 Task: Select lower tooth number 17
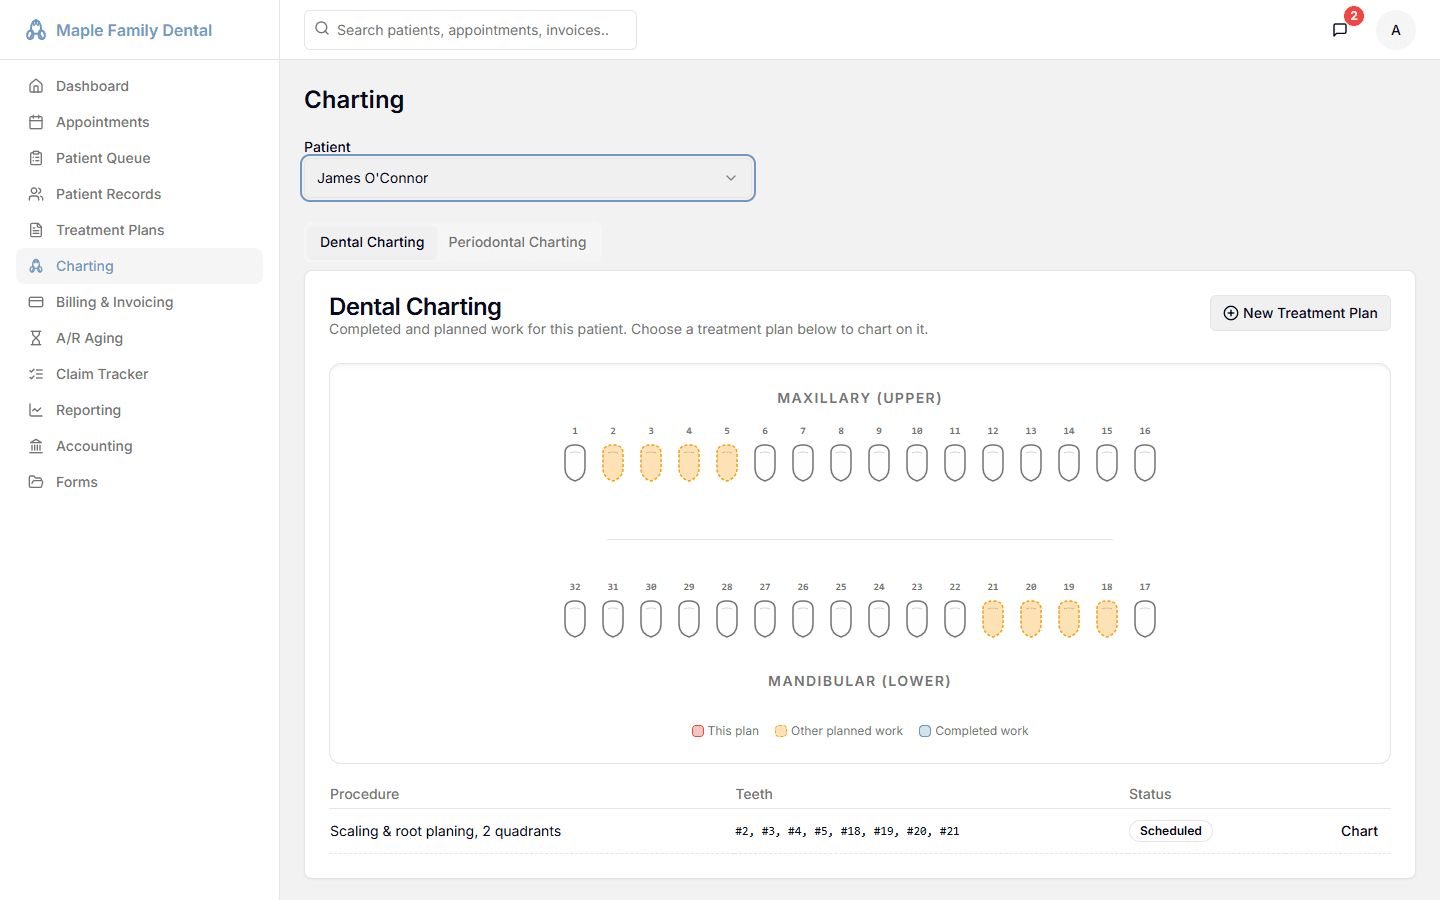1145,619
